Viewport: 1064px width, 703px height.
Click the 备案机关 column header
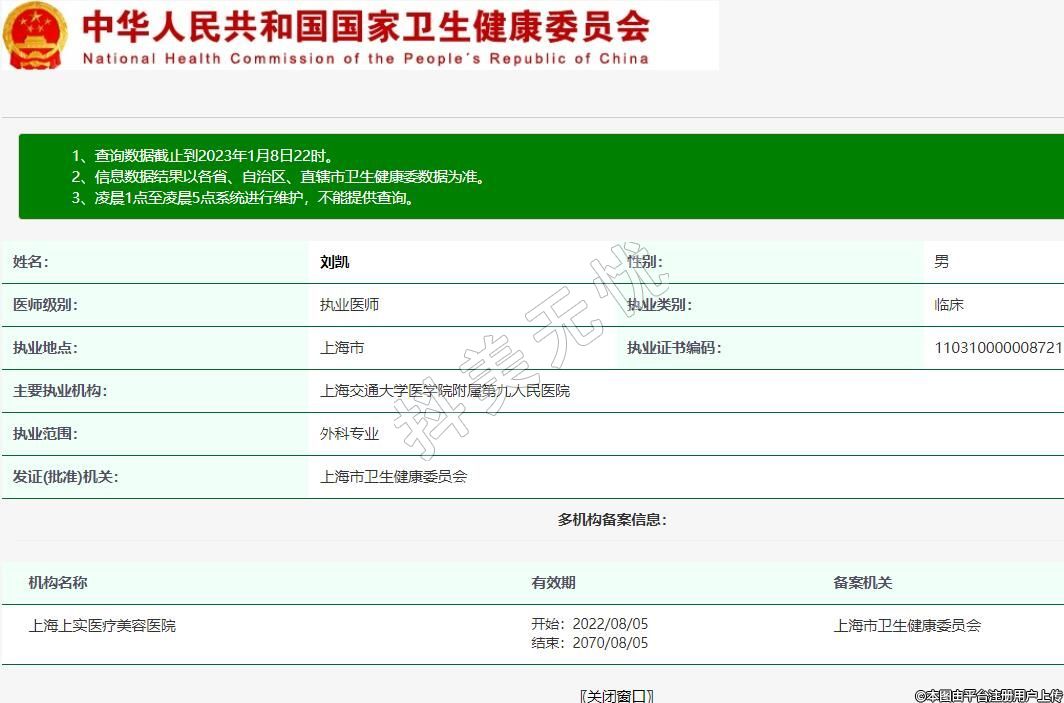(x=862, y=583)
